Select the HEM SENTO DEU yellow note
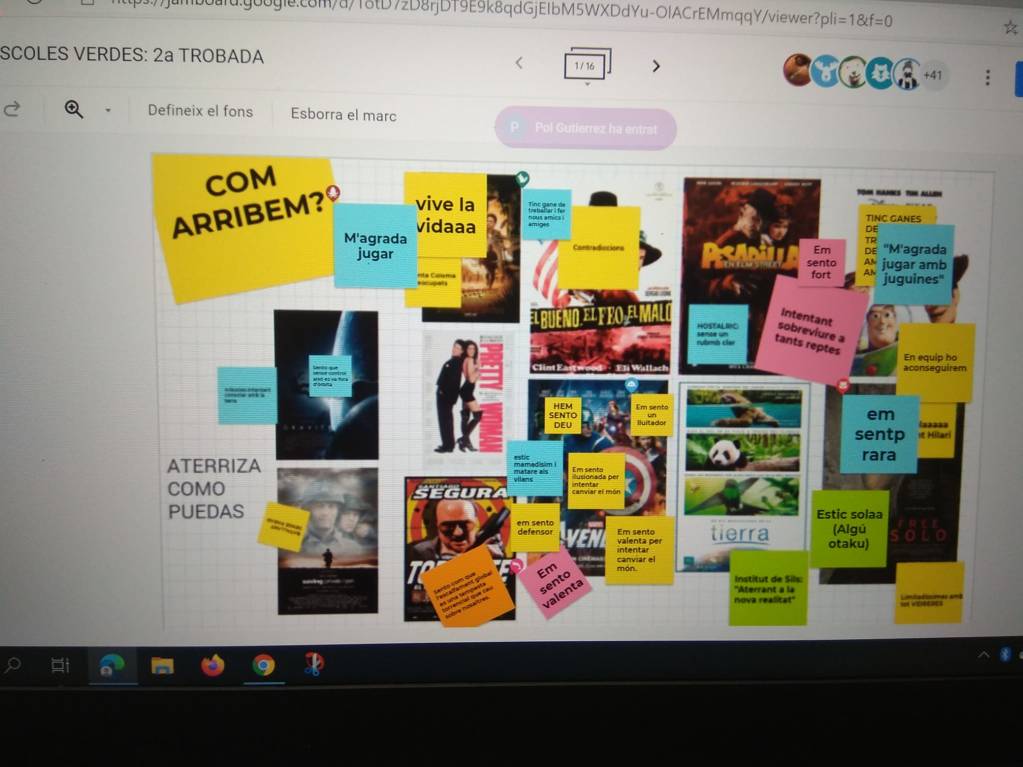Screen dimensions: 1023x767 562,415
